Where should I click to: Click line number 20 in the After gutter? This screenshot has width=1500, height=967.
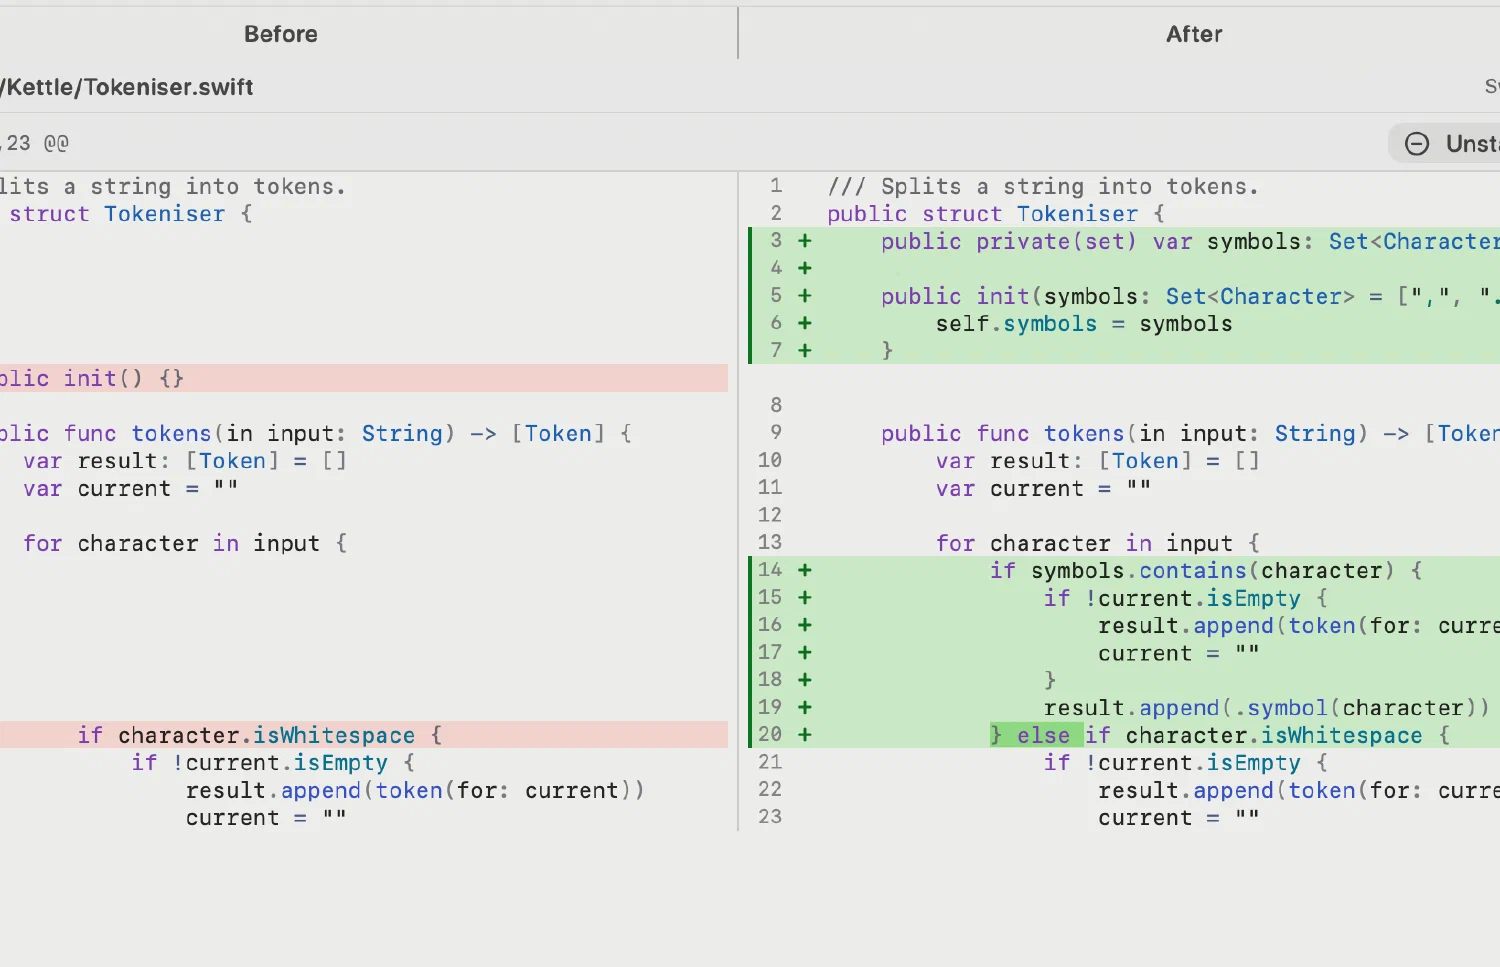(770, 735)
